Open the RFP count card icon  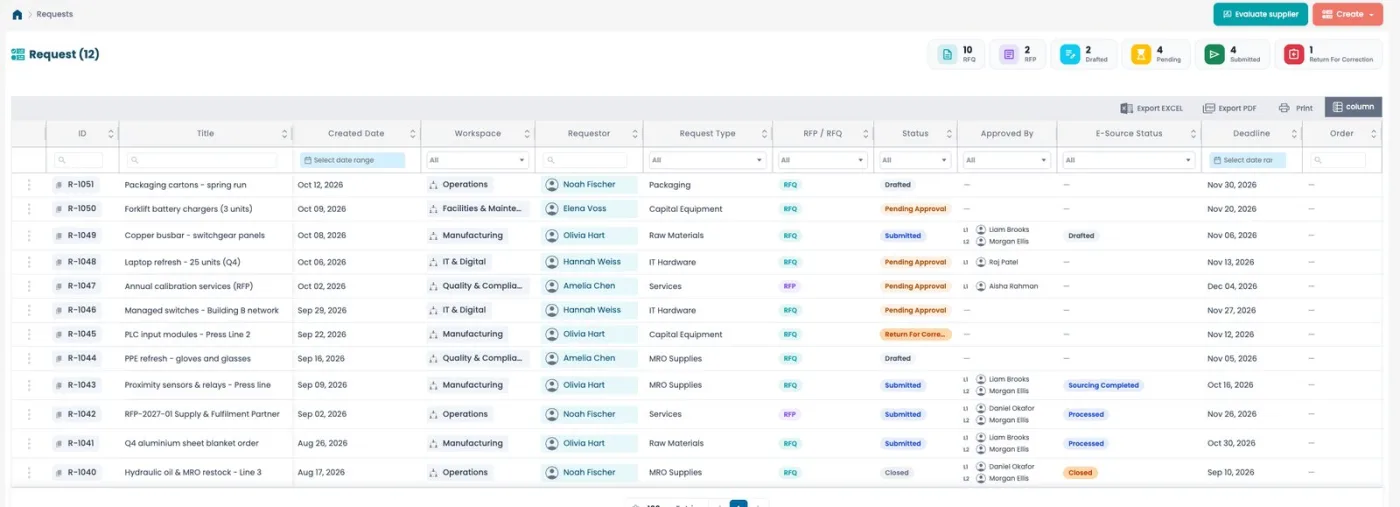pos(1008,55)
